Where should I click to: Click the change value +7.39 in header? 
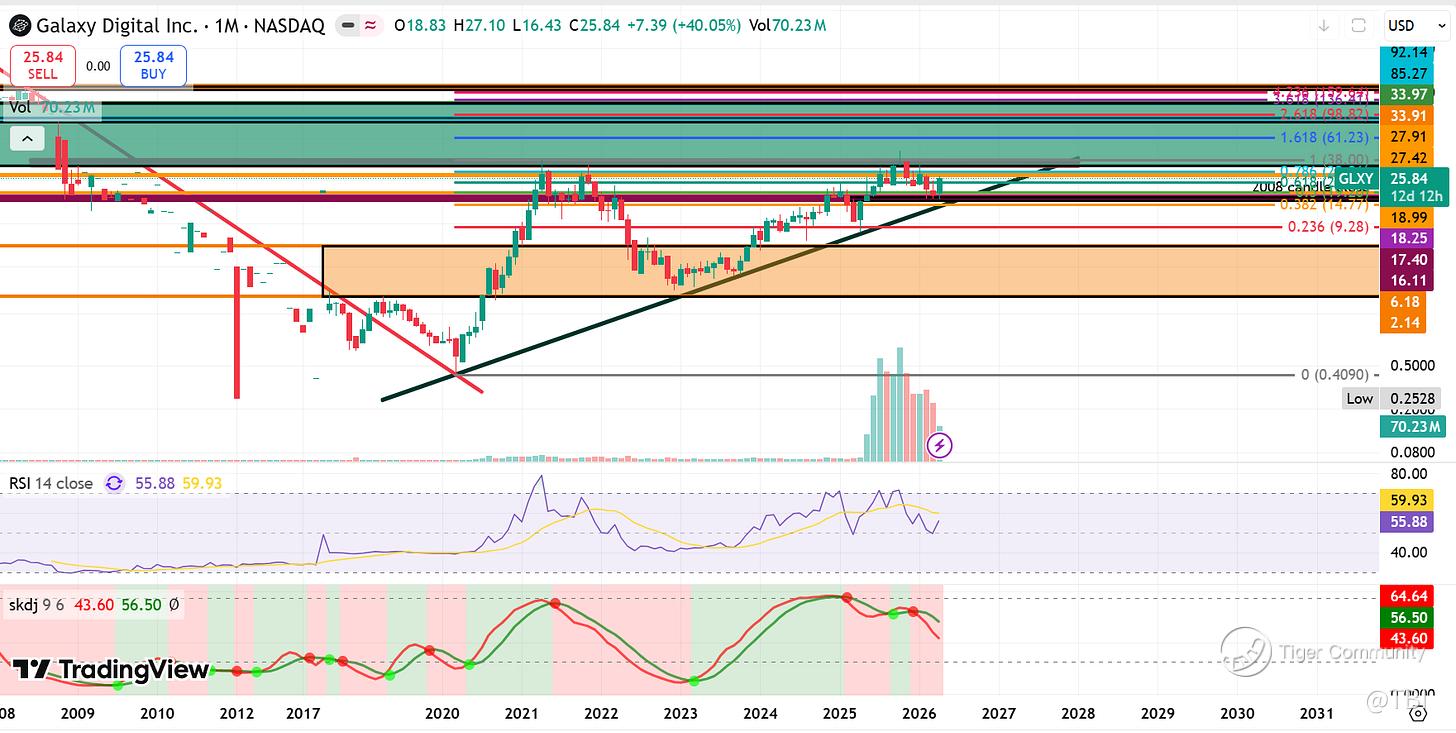(646, 25)
